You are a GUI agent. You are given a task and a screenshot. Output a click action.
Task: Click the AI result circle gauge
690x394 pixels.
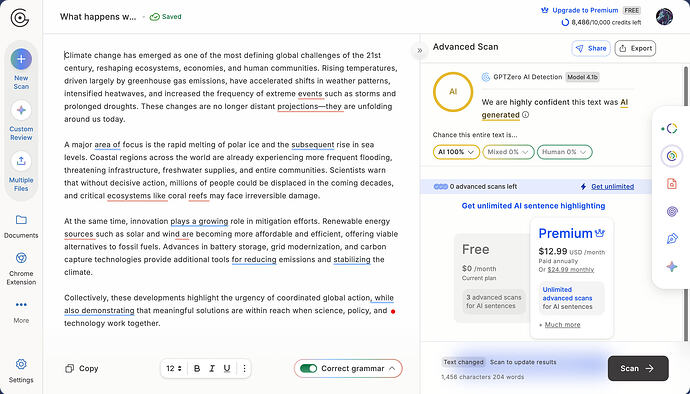point(453,92)
